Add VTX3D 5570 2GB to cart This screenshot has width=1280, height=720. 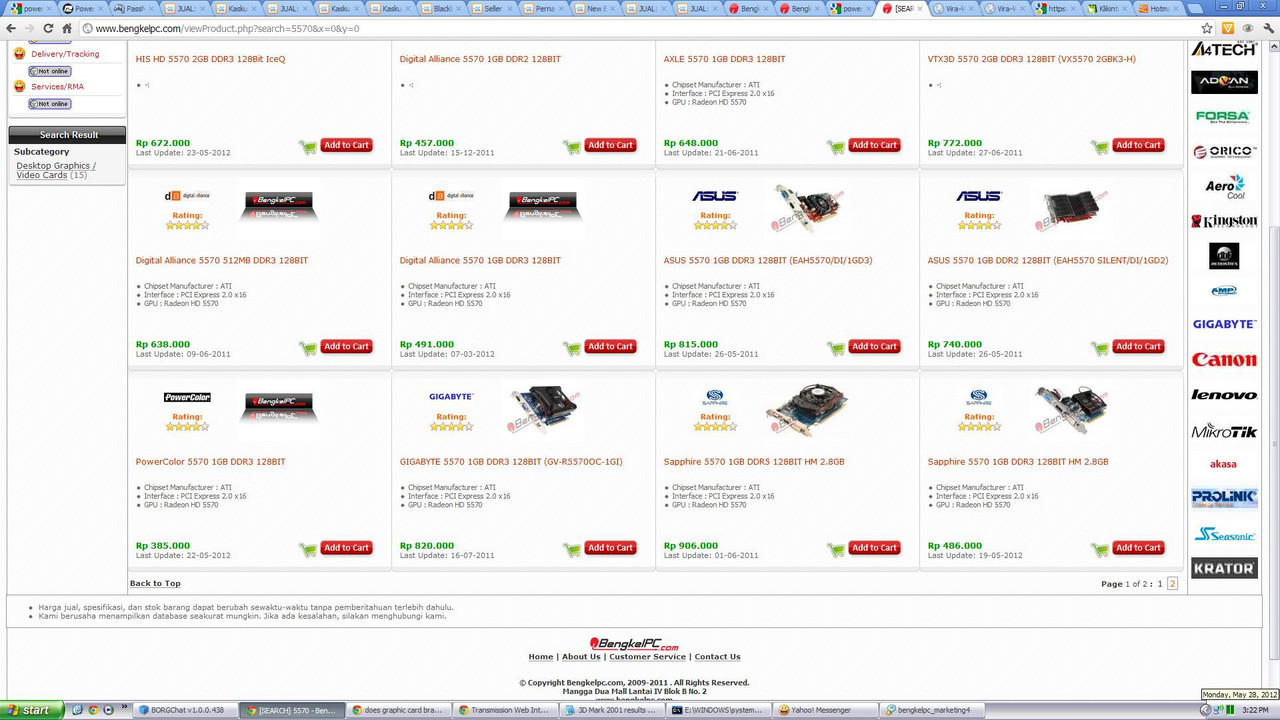(1138, 145)
